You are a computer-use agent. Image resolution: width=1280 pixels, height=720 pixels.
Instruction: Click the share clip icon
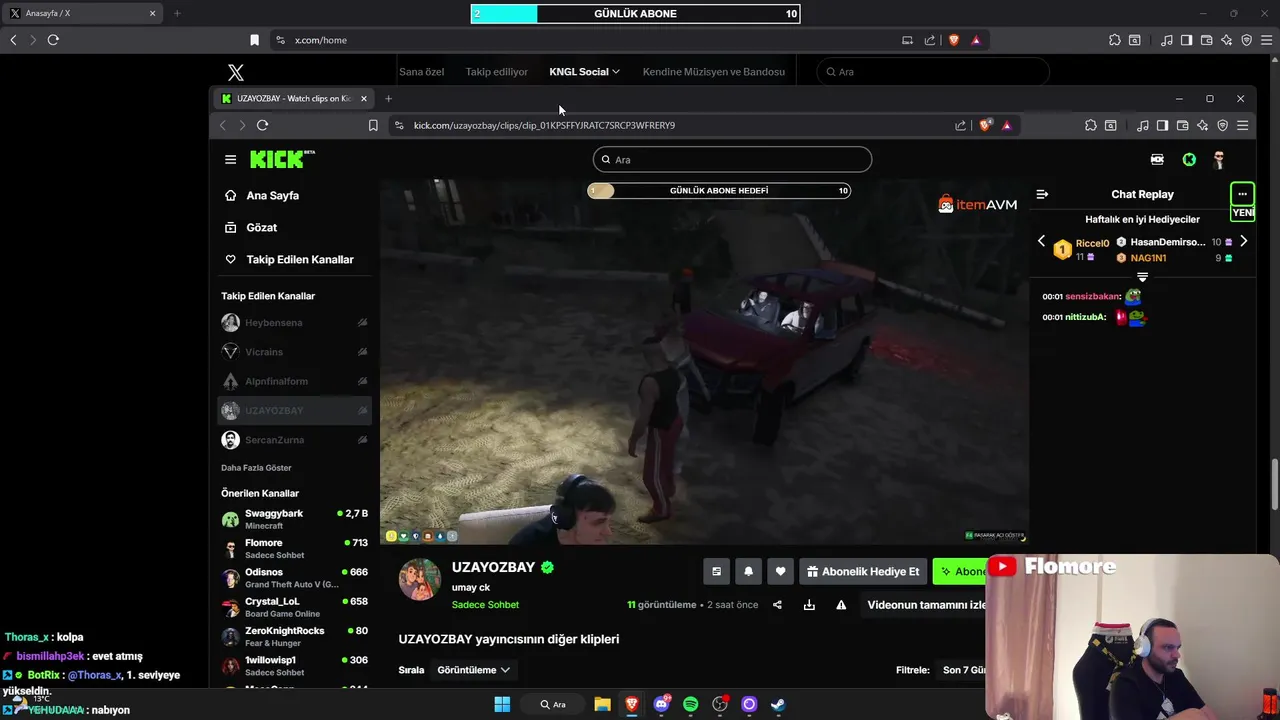click(777, 605)
